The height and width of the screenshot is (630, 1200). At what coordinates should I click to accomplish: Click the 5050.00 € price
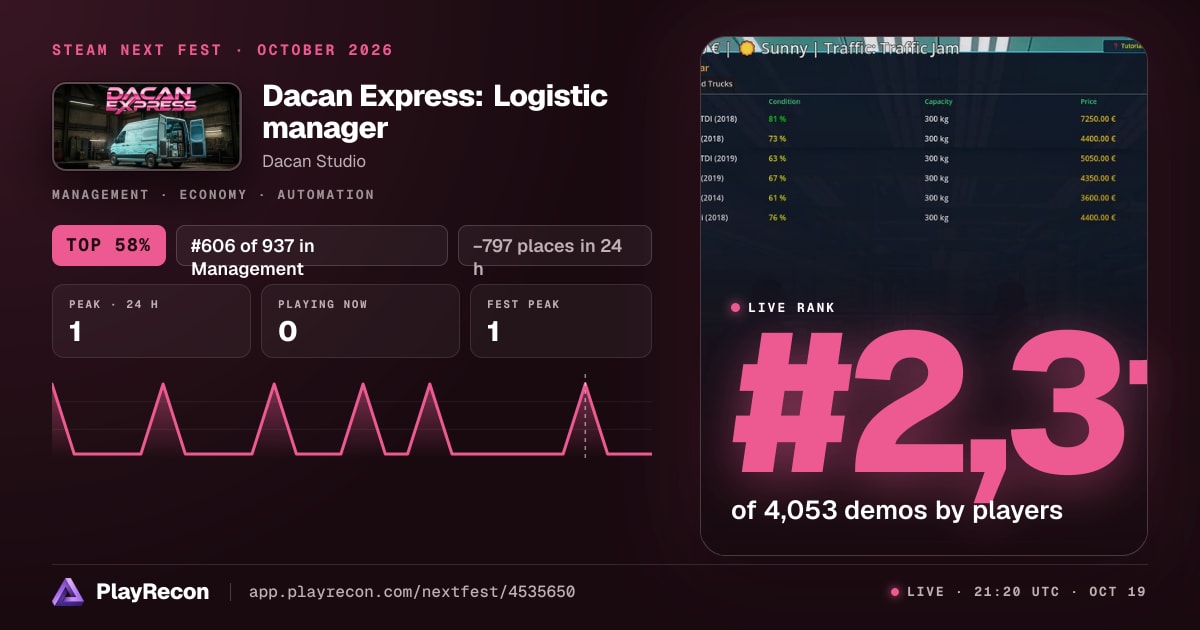coord(1097,158)
